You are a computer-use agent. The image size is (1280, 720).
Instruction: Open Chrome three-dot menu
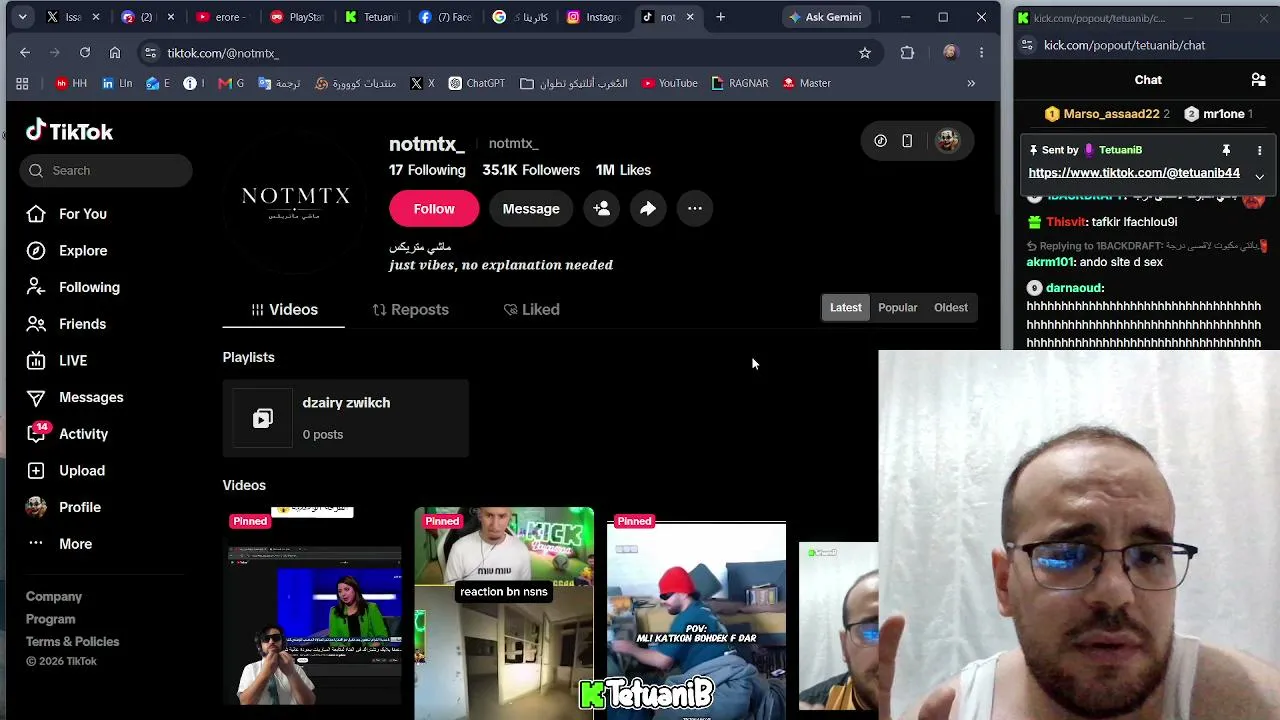[x=981, y=53]
